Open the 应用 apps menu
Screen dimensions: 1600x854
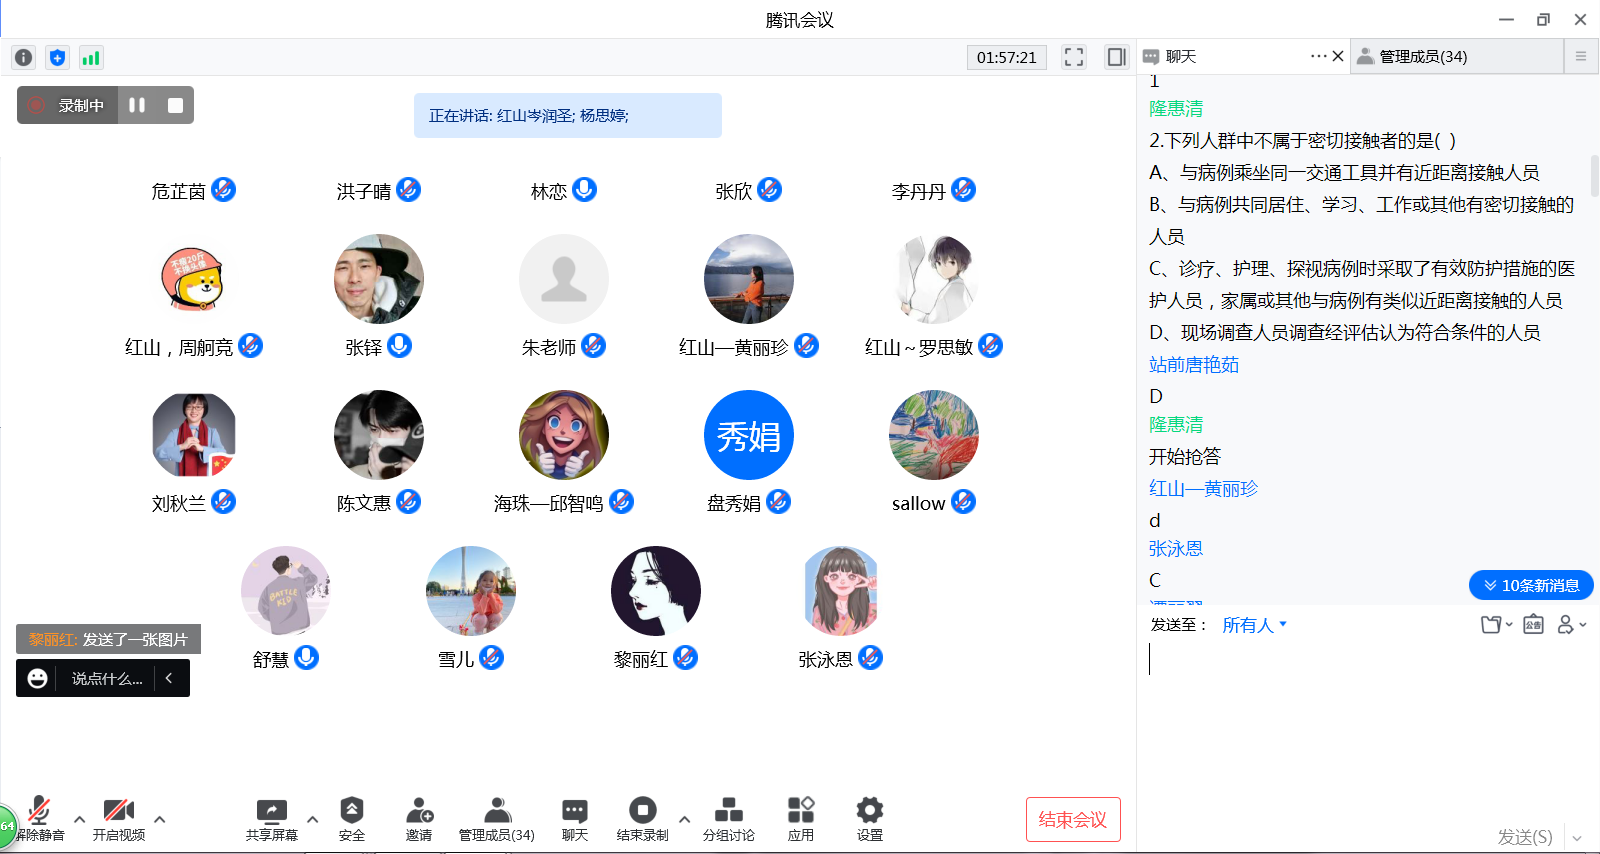[x=801, y=819]
